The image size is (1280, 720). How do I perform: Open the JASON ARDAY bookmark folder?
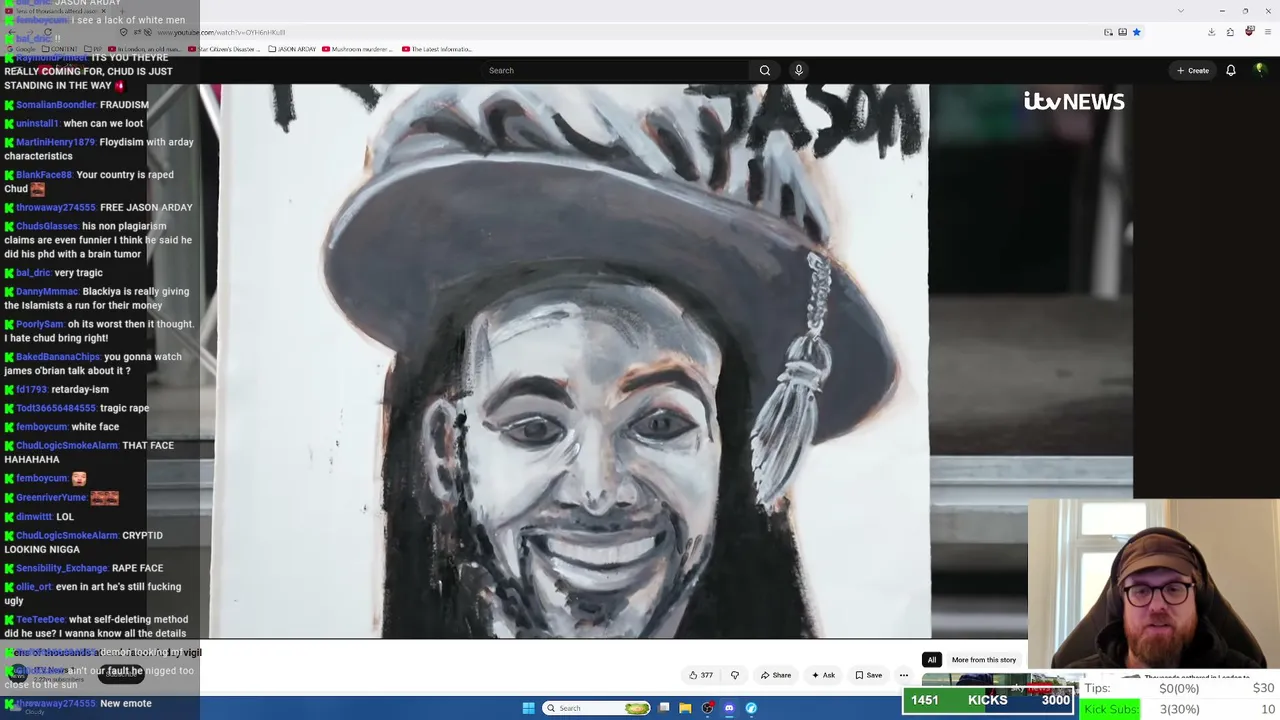pyautogui.click(x=293, y=49)
